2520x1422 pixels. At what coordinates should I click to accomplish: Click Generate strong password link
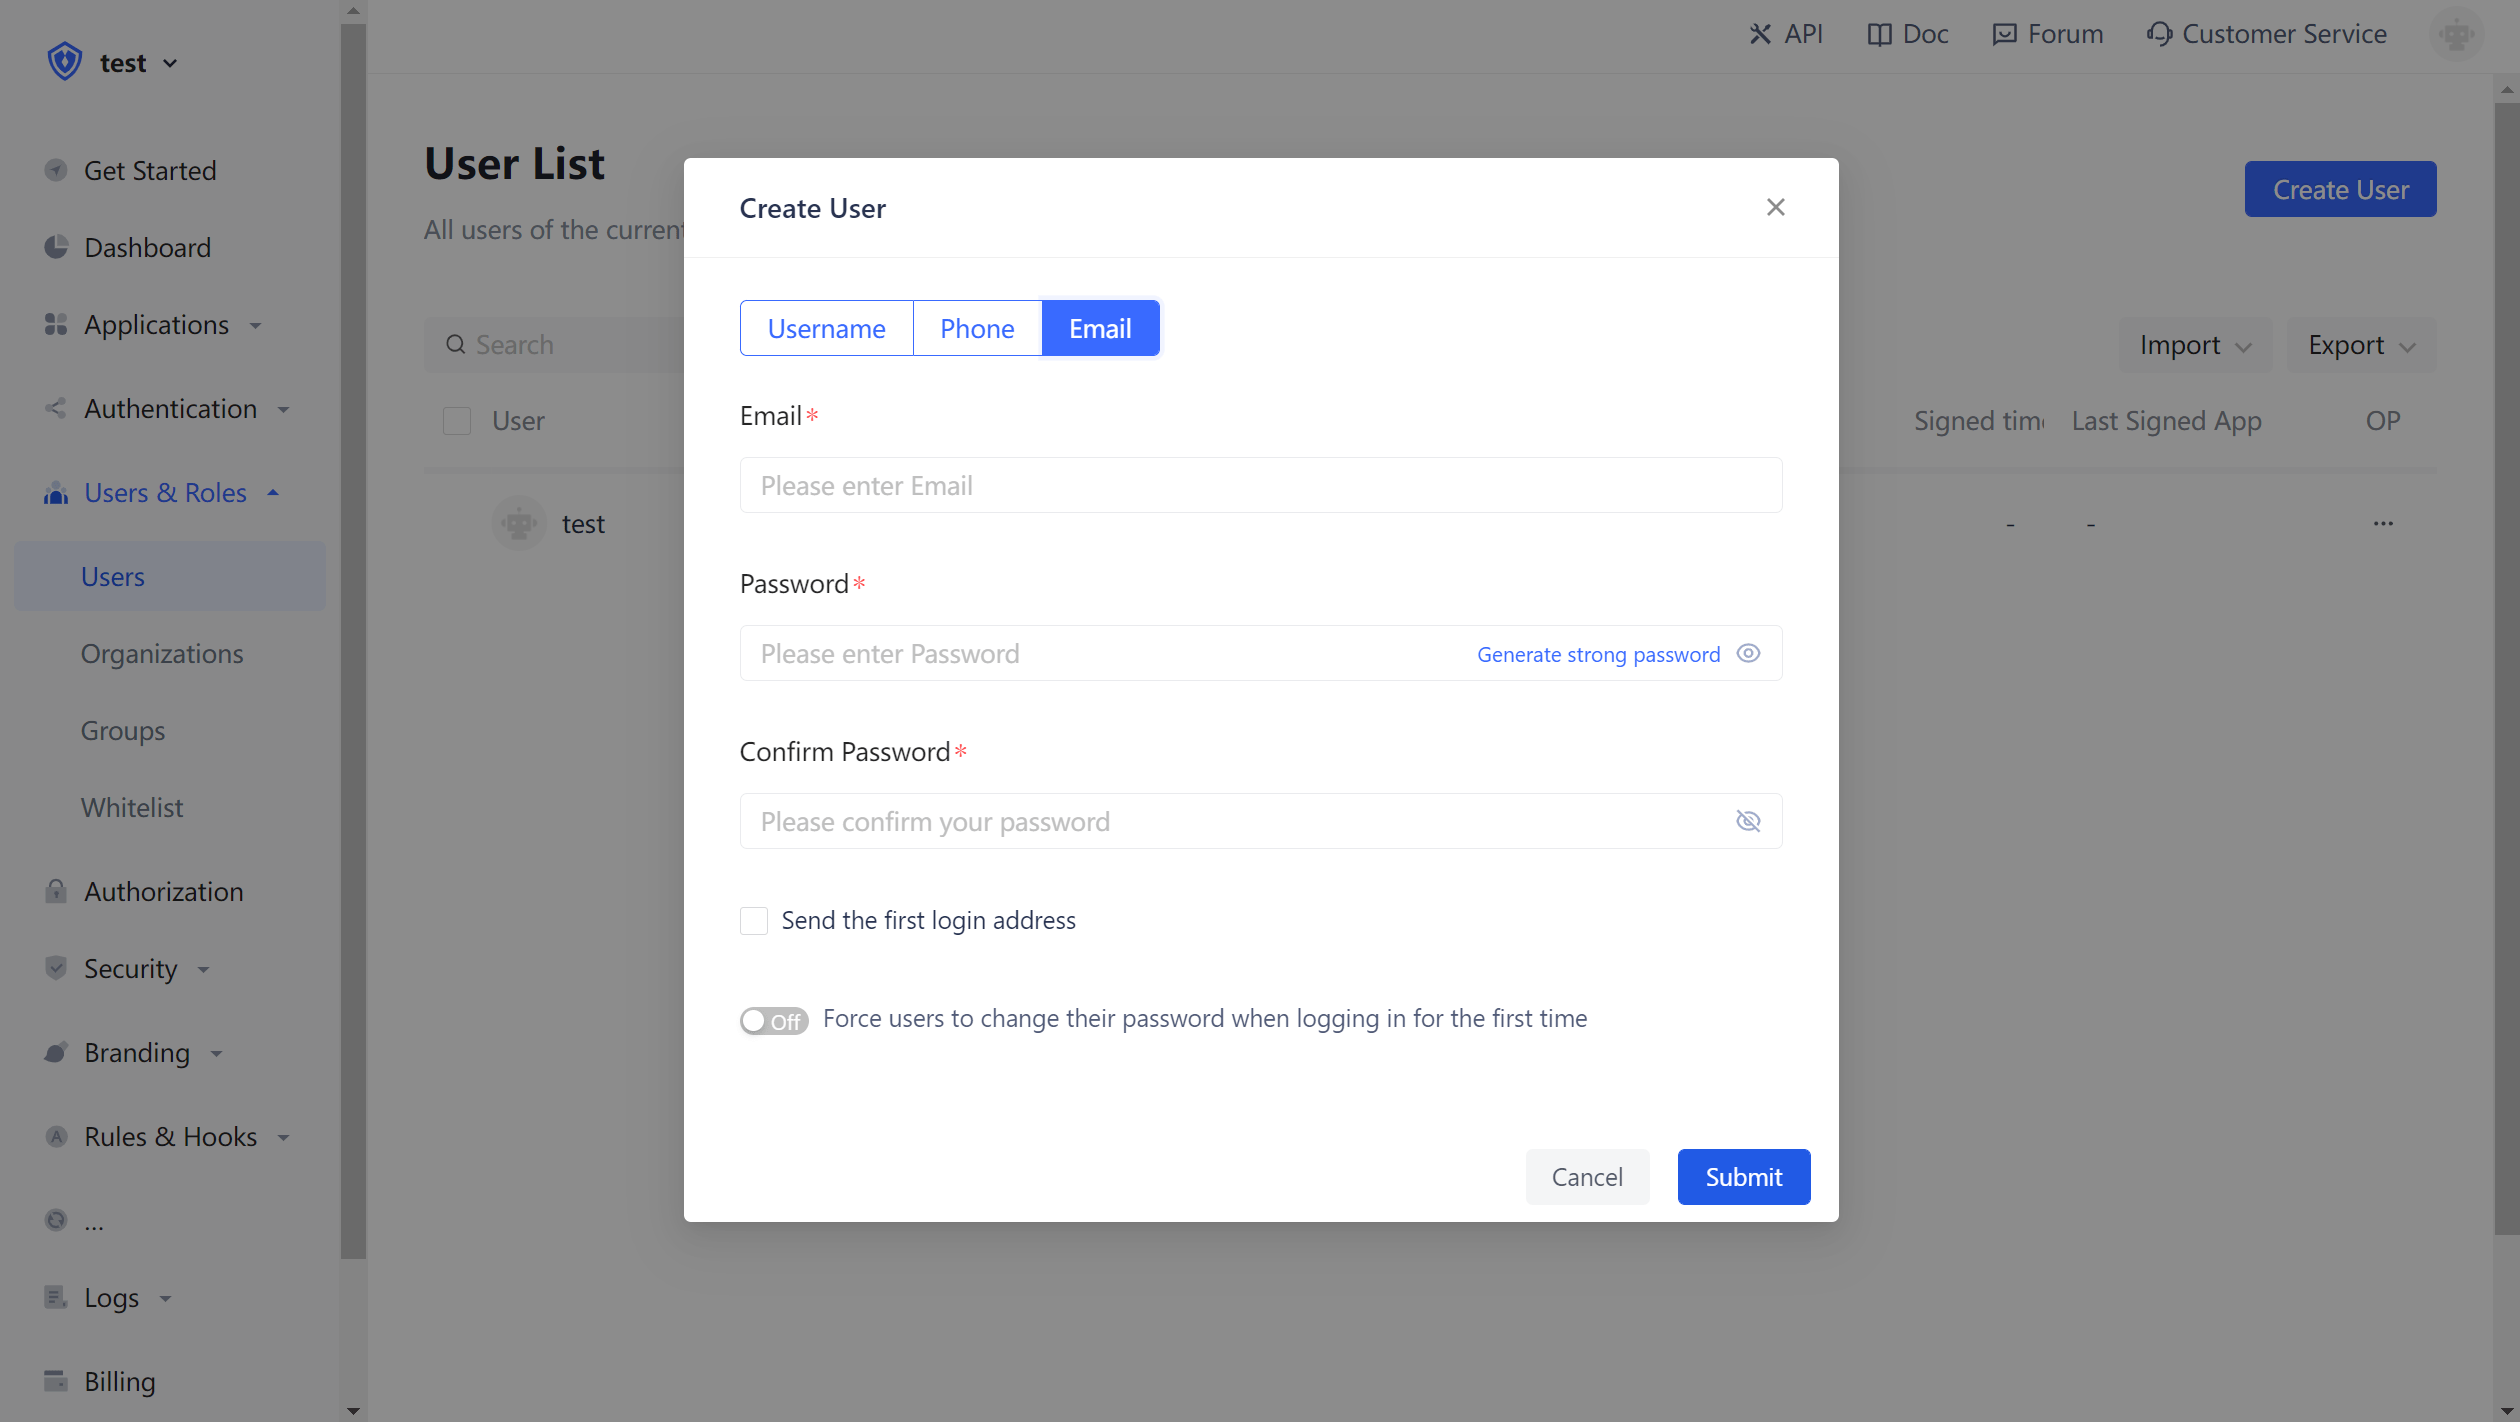pyautogui.click(x=1598, y=654)
